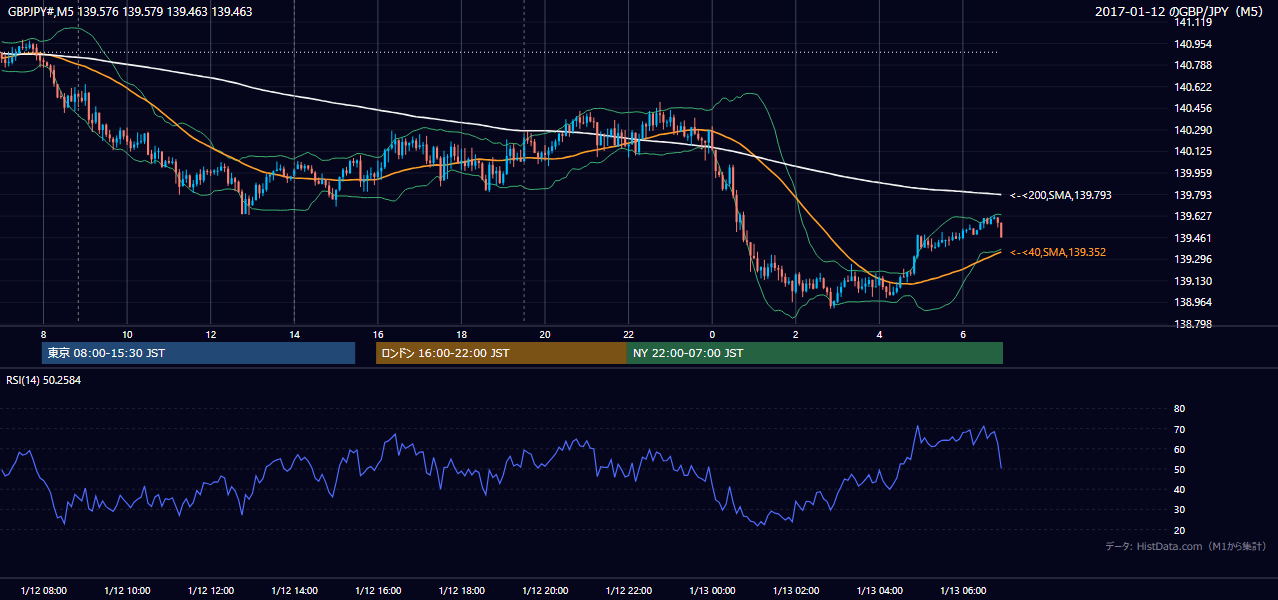Click the '1/12 10:00' bottom time label
Viewport: 1278px width, 600px height.
[127, 591]
